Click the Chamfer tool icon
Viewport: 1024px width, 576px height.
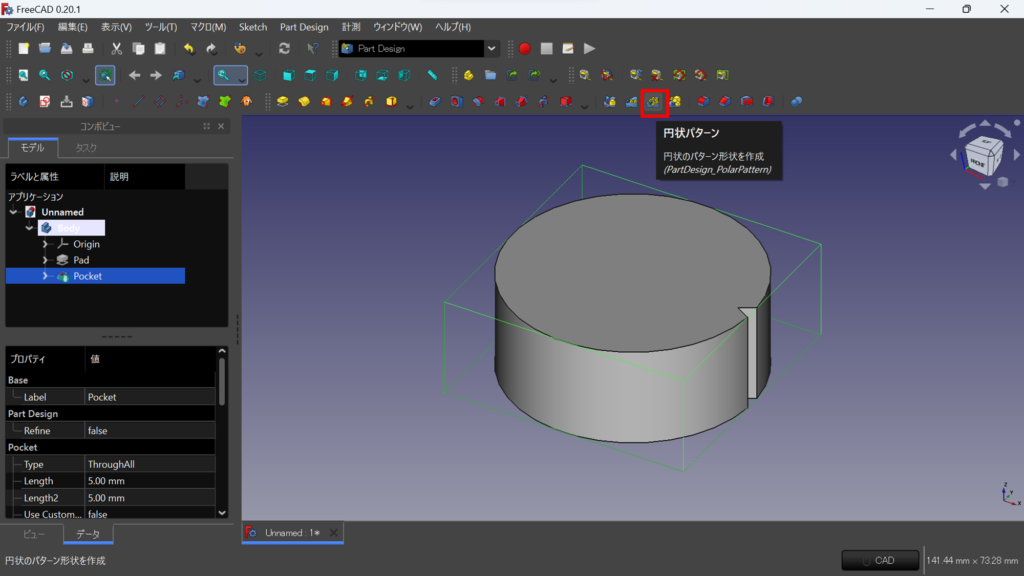point(724,101)
